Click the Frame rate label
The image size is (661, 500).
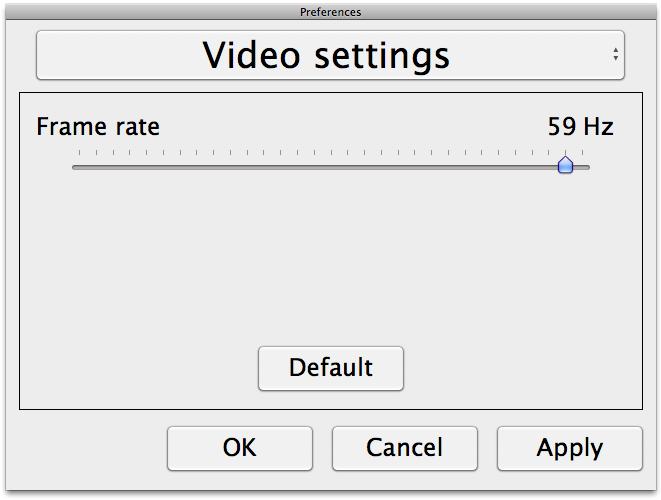(x=98, y=126)
